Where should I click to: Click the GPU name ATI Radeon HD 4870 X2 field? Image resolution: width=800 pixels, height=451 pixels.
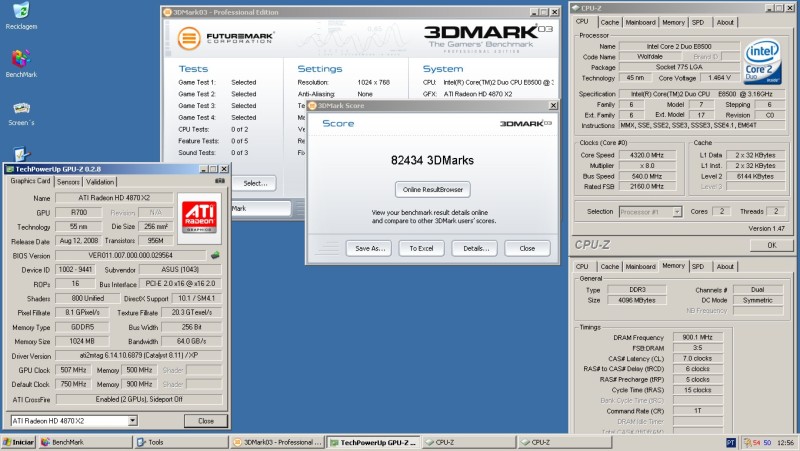(114, 197)
